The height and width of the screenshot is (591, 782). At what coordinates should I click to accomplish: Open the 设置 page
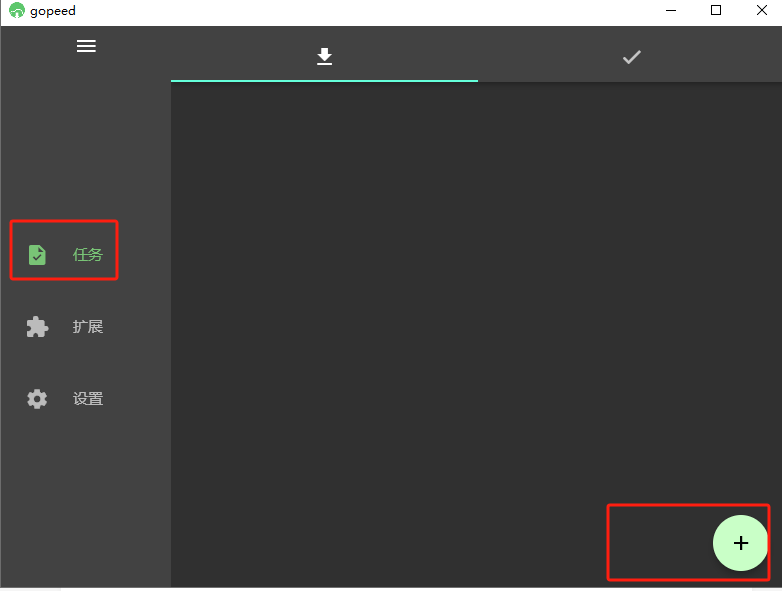click(x=88, y=399)
